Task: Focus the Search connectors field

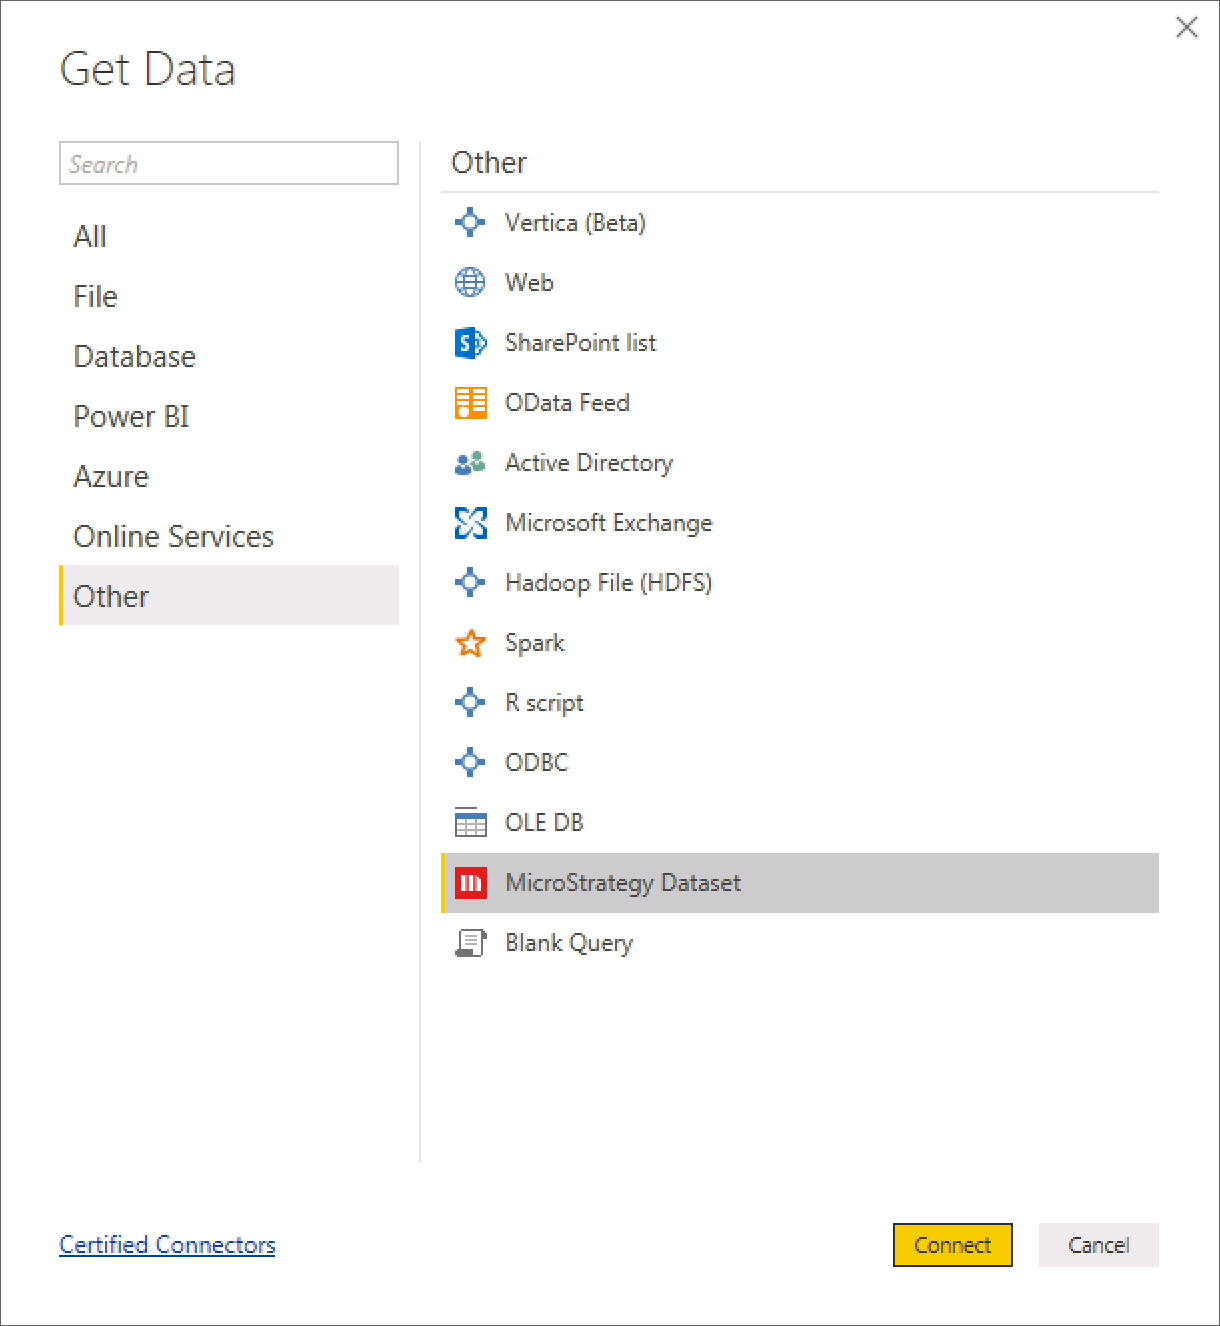Action: click(x=229, y=164)
